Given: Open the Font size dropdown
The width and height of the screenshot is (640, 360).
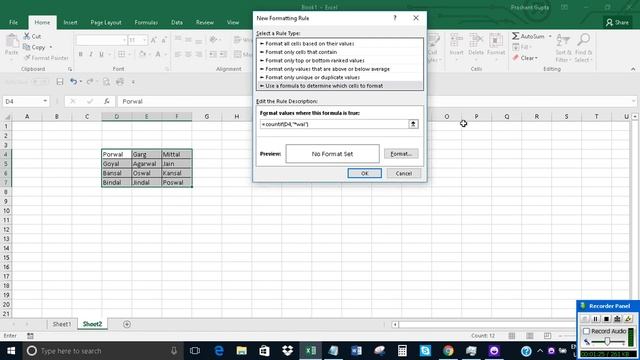Looking at the screenshot, I should tap(144, 40).
